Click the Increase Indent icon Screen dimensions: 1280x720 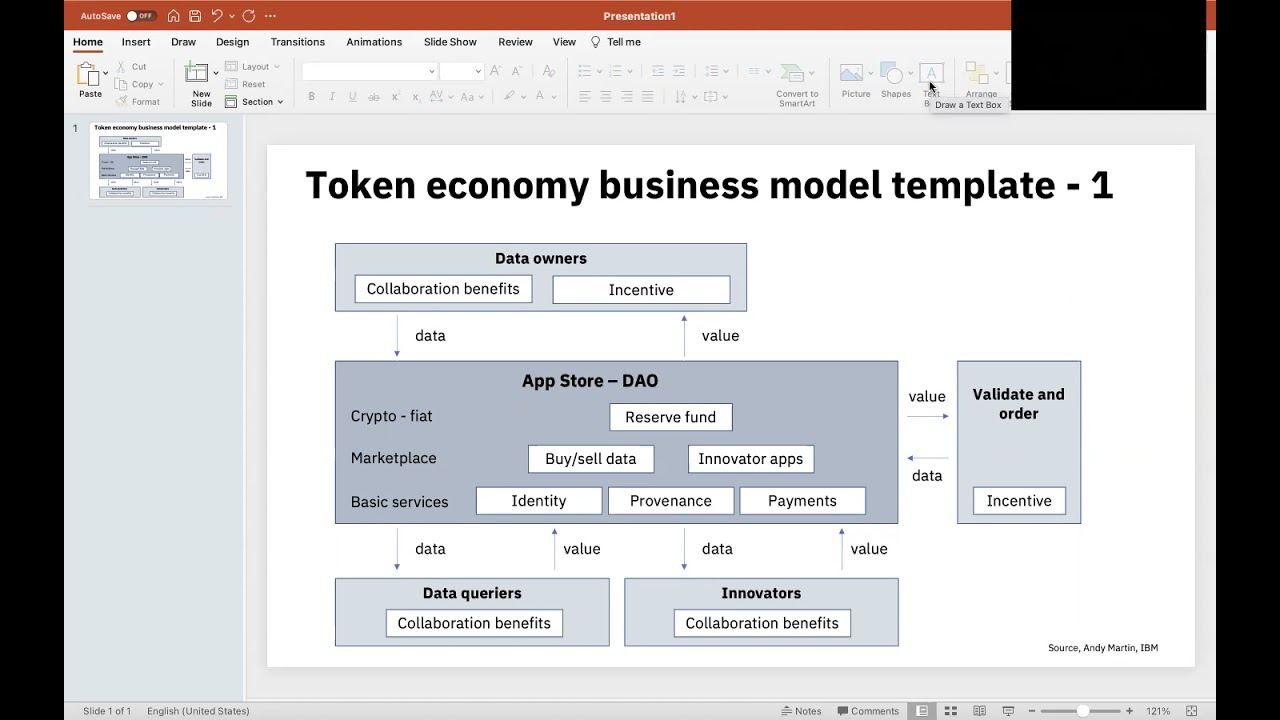pyautogui.click(x=679, y=71)
